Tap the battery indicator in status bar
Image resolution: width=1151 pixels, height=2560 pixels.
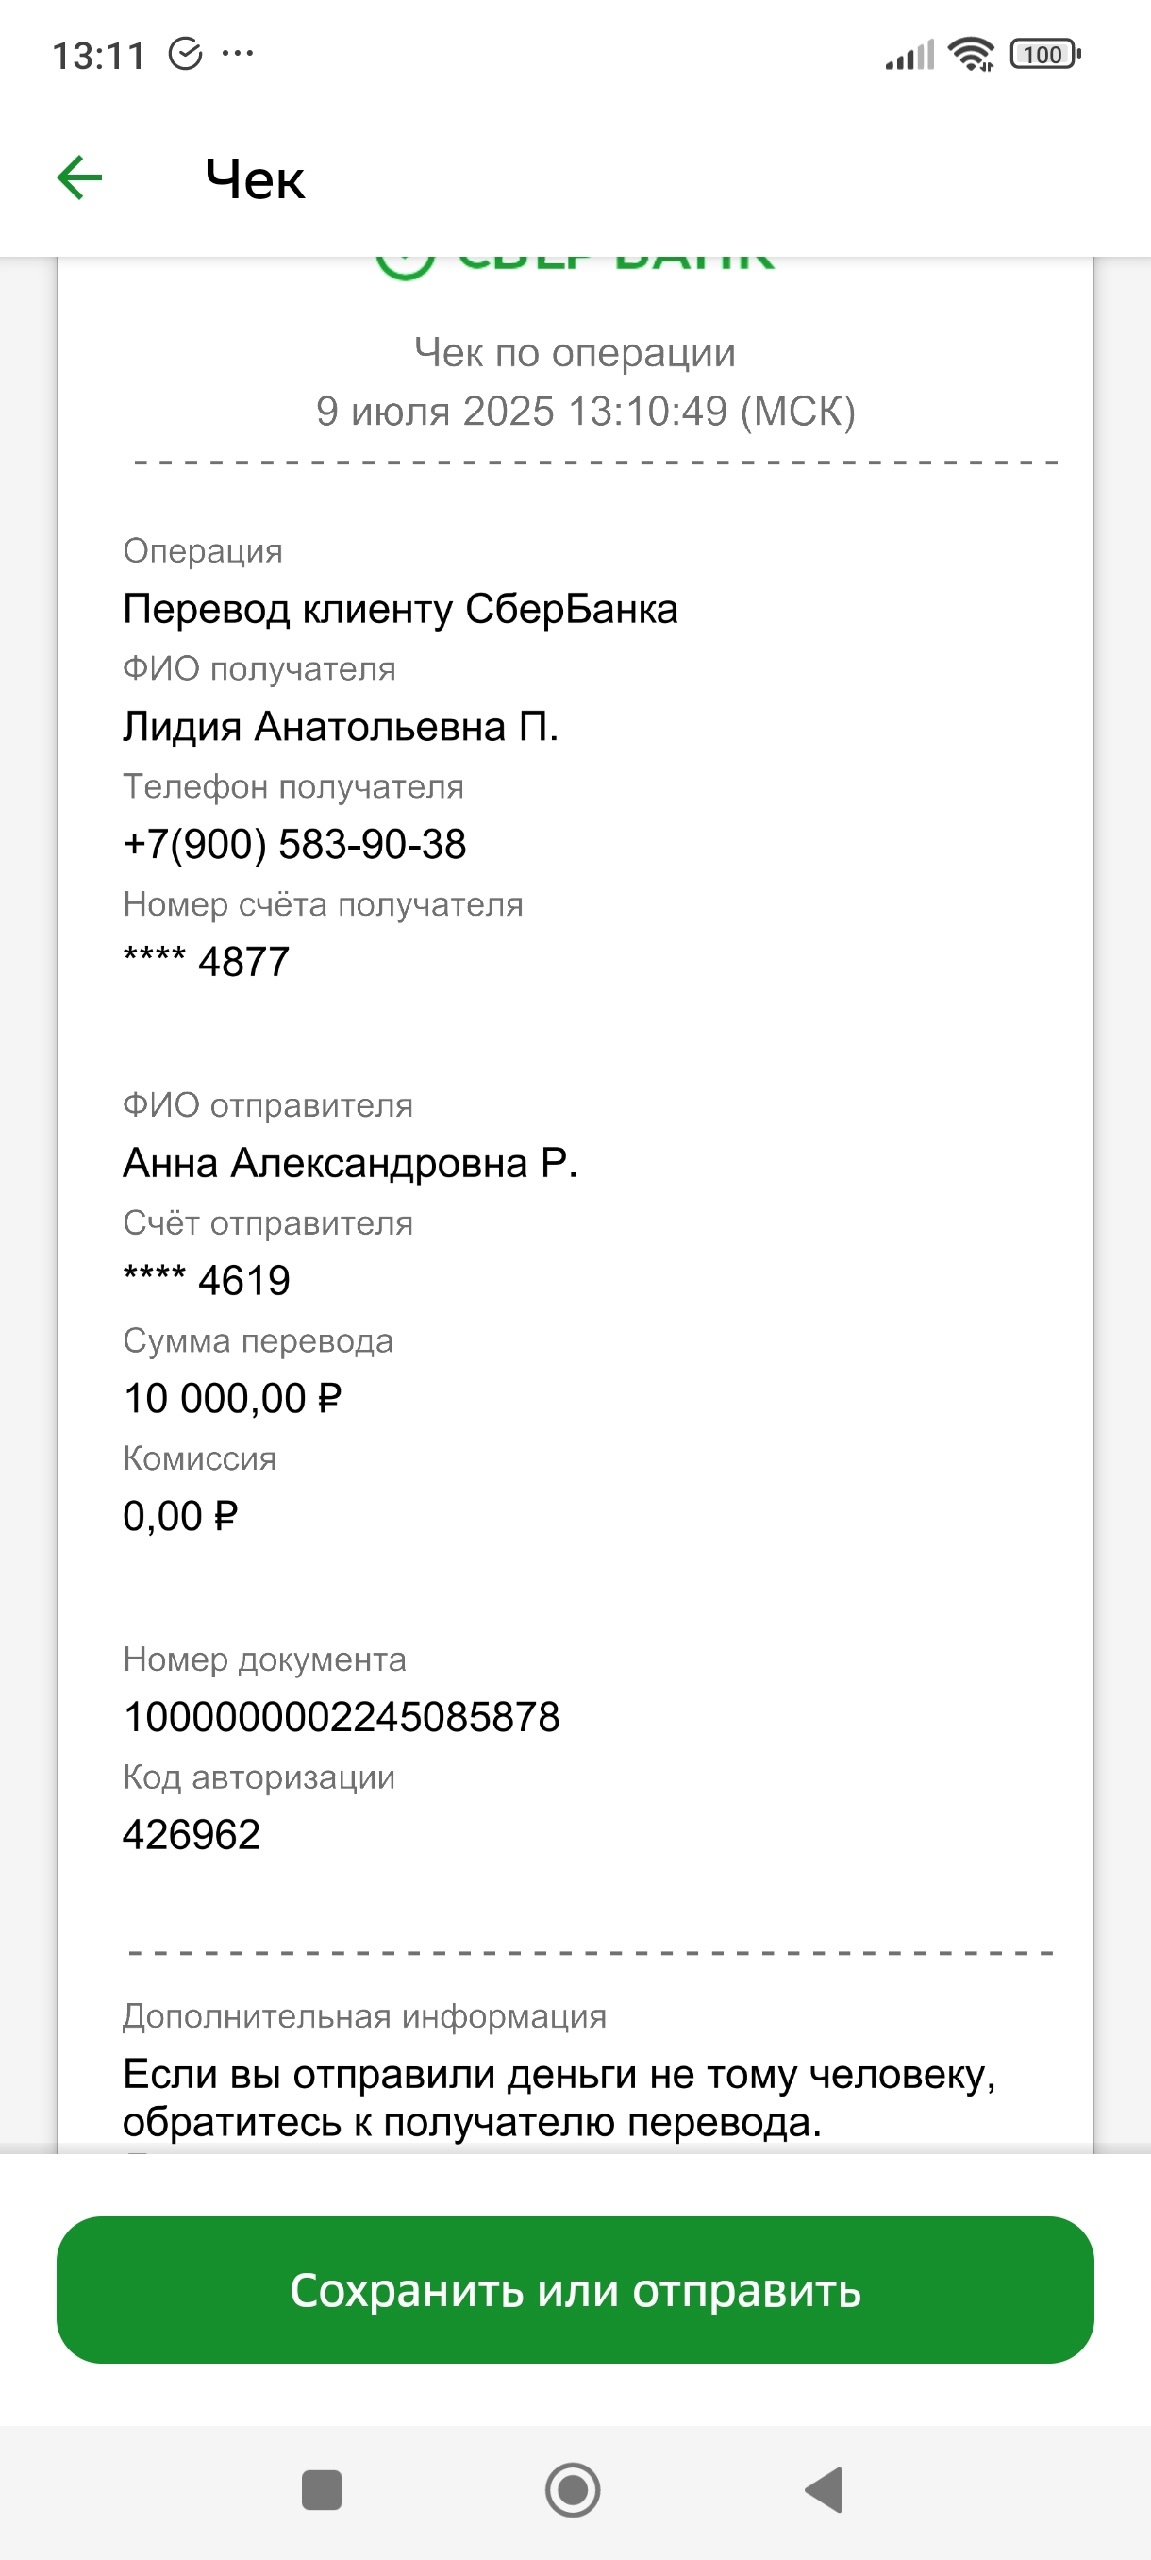1044,54
